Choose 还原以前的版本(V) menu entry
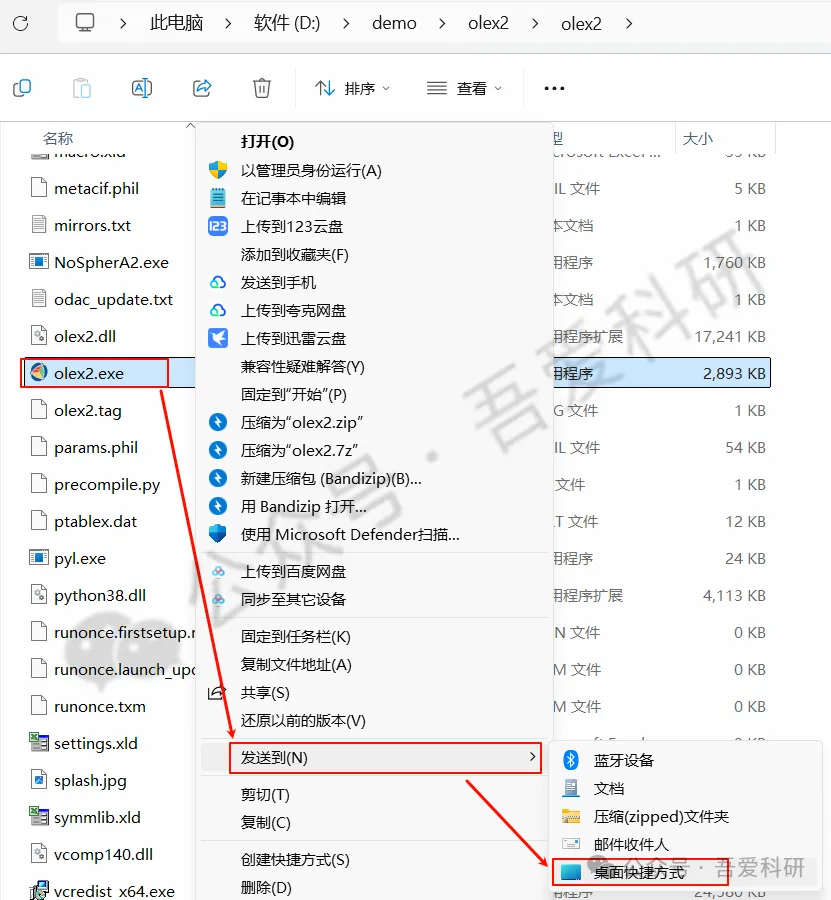Screen dimensions: 831x900 click(303, 721)
